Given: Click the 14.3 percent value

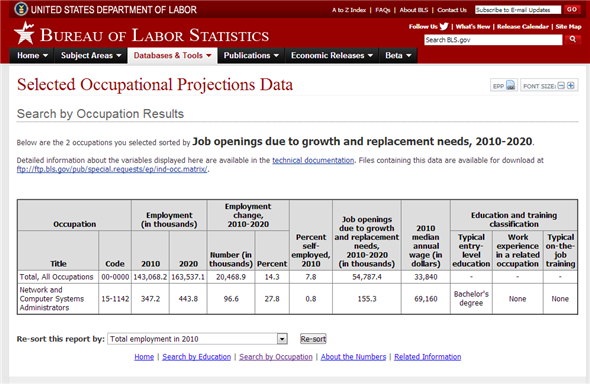Looking at the screenshot, I should point(272,277).
